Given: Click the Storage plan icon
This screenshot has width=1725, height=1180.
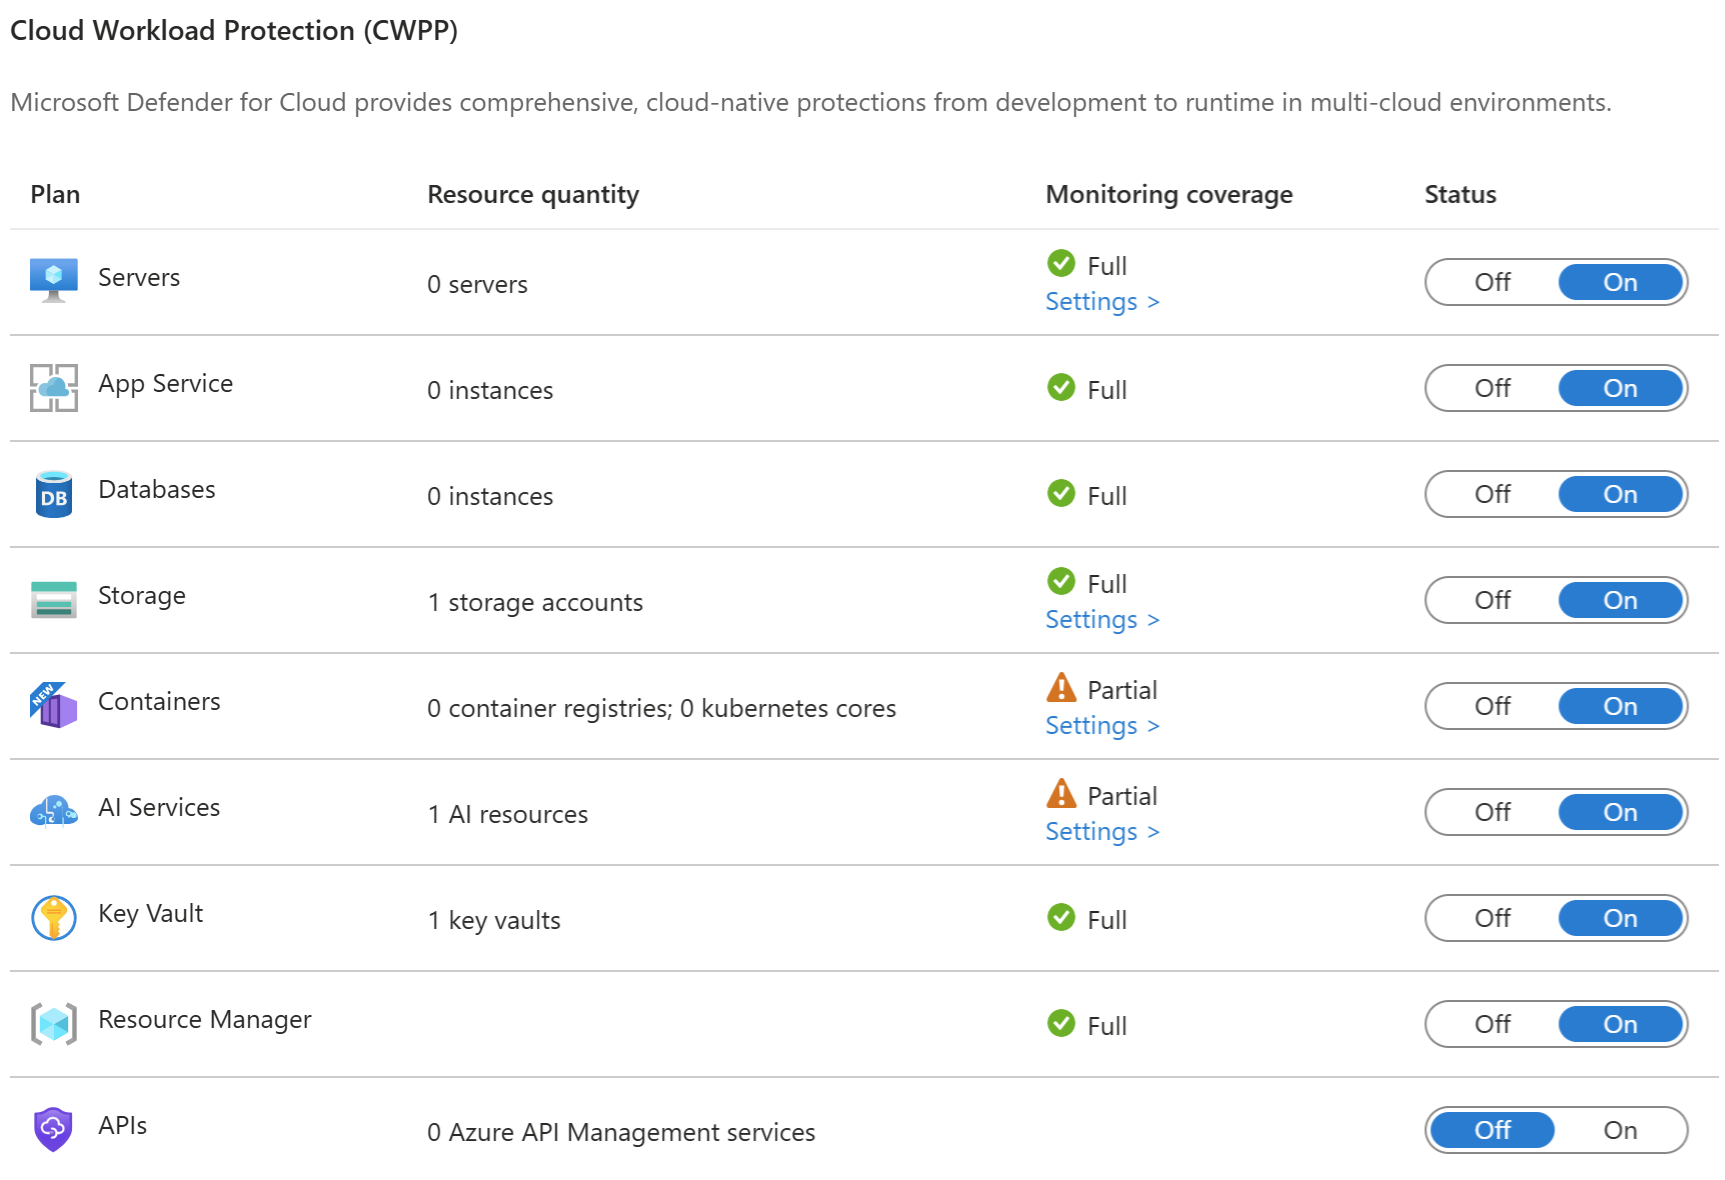Looking at the screenshot, I should pos(54,600).
